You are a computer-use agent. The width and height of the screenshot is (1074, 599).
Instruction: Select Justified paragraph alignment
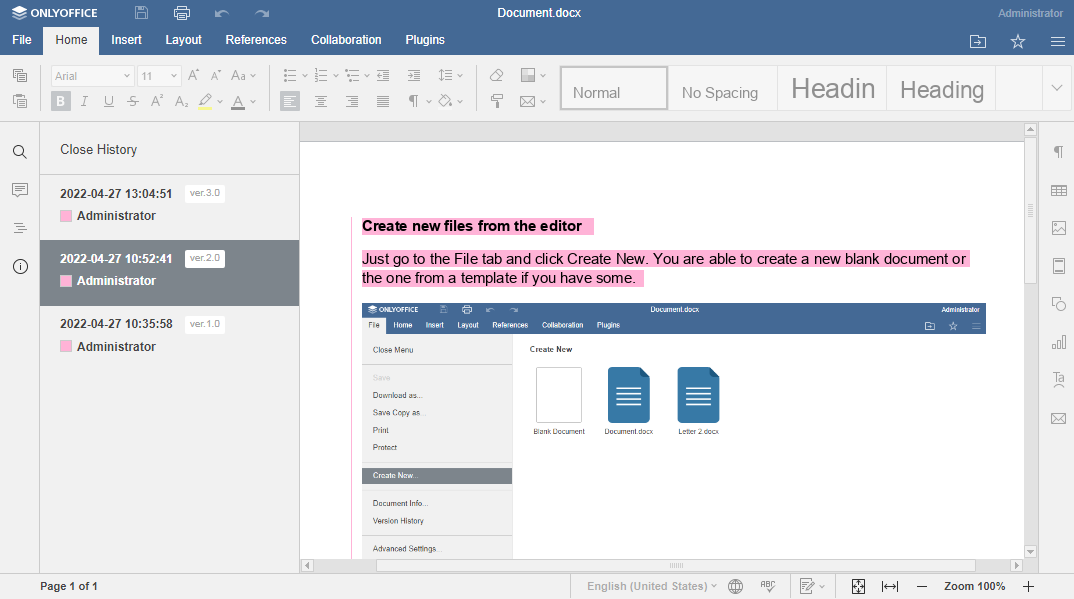(383, 101)
